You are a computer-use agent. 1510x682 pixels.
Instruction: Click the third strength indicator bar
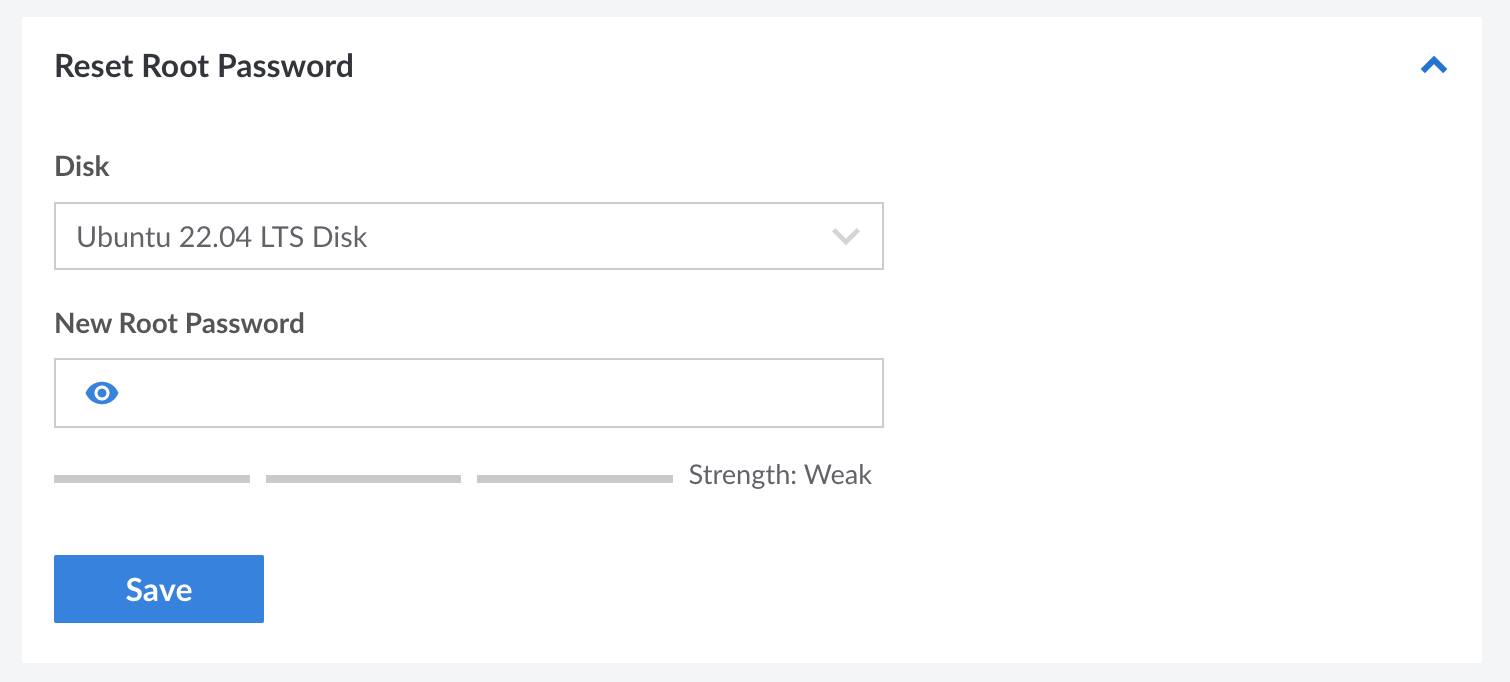pos(573,478)
